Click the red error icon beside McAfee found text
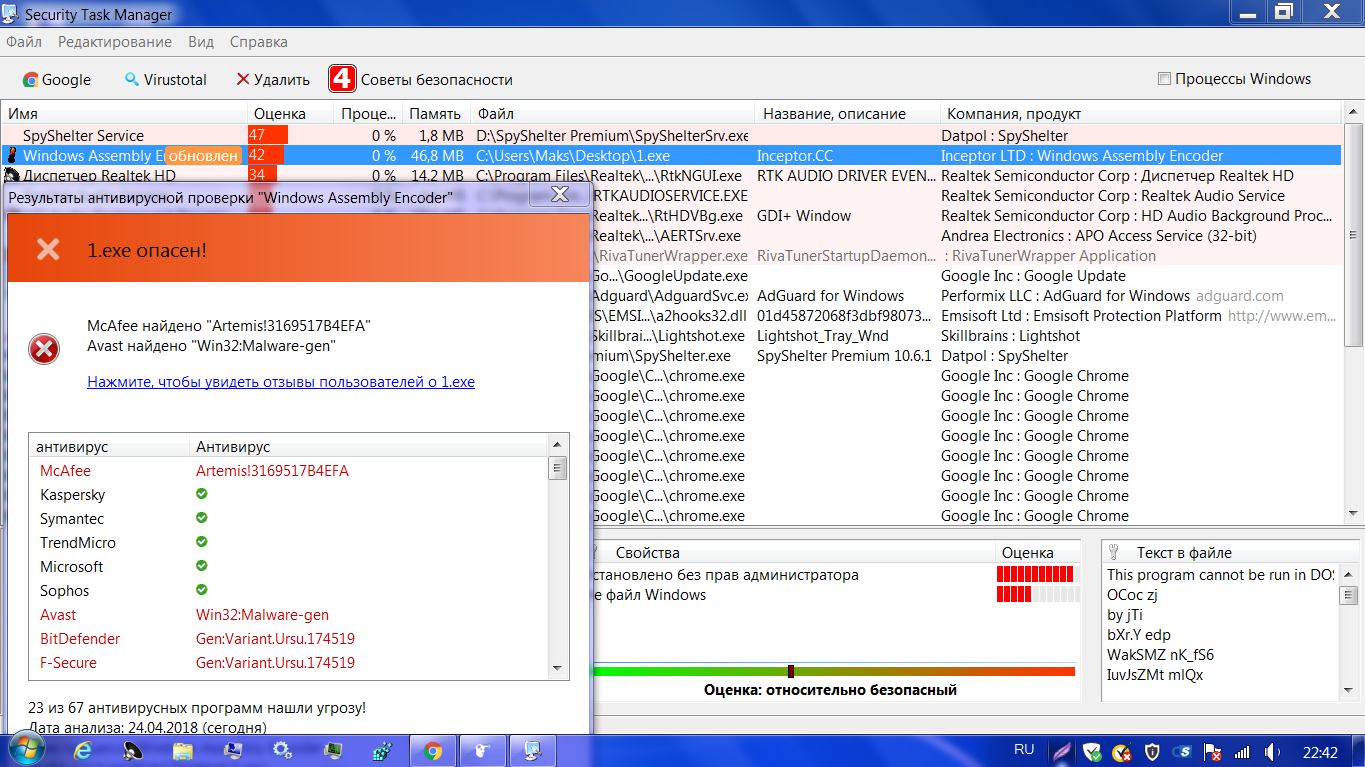Image resolution: width=1365 pixels, height=767 pixels. (x=43, y=349)
